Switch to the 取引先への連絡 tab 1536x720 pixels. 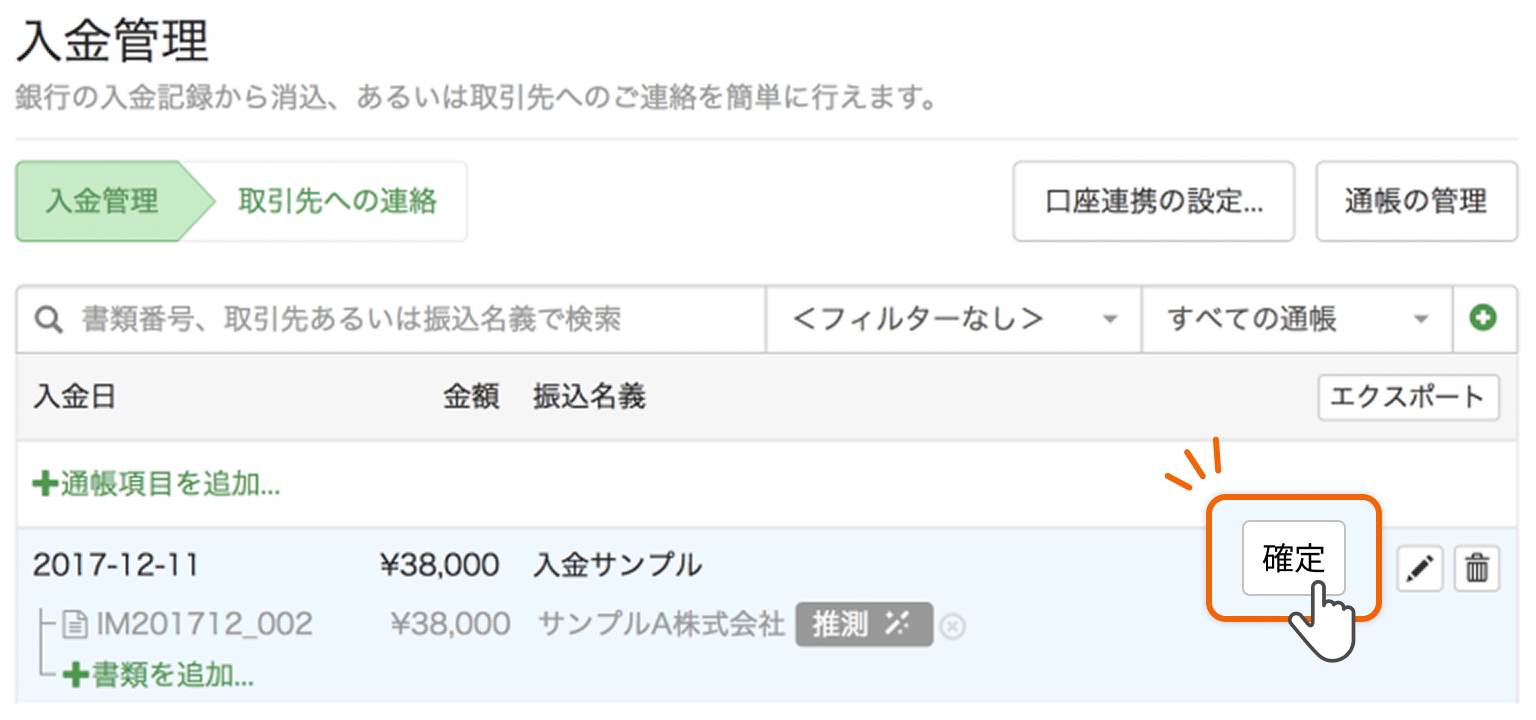pos(335,201)
